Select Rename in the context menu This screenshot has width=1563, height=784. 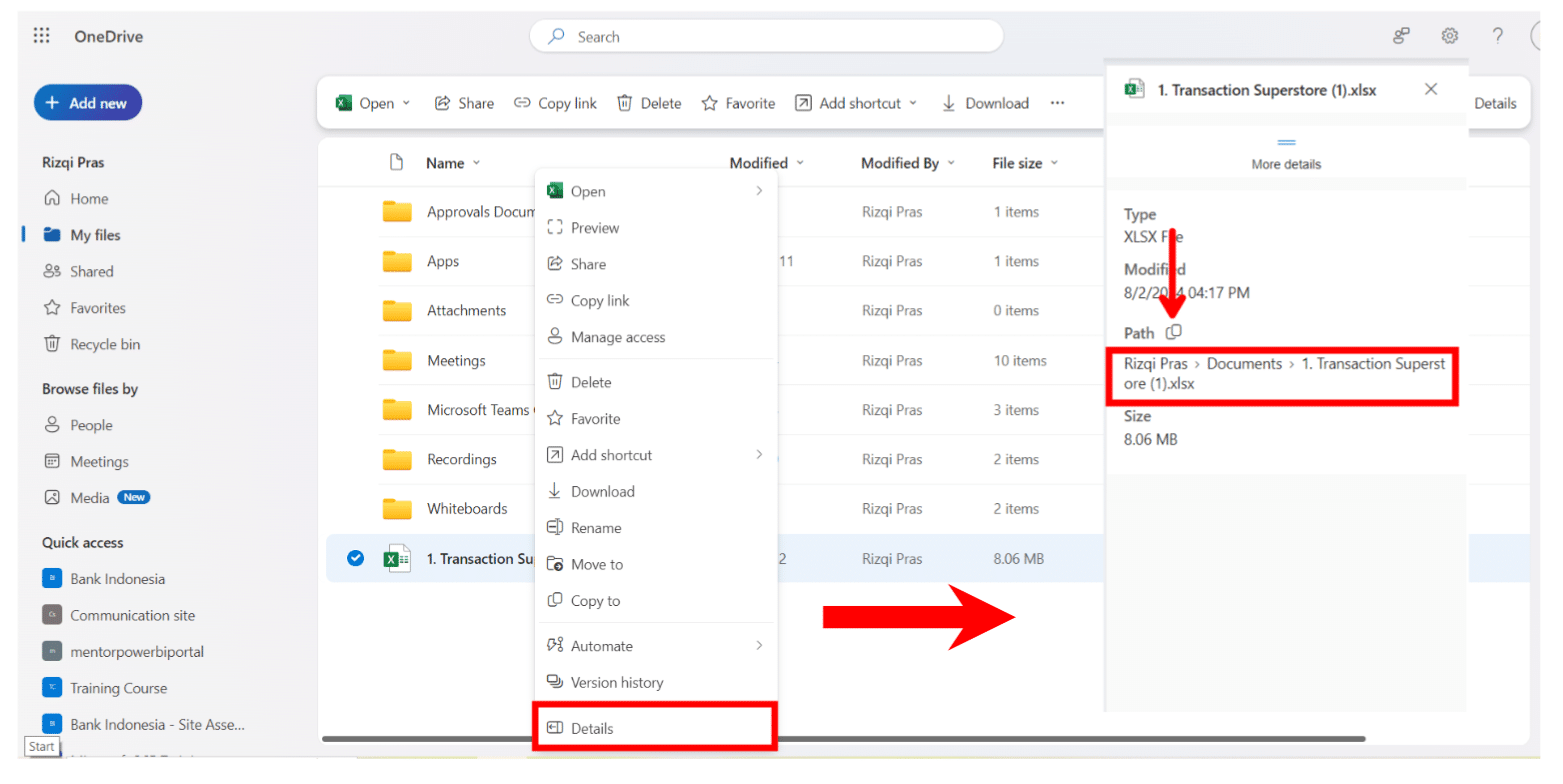655,528
